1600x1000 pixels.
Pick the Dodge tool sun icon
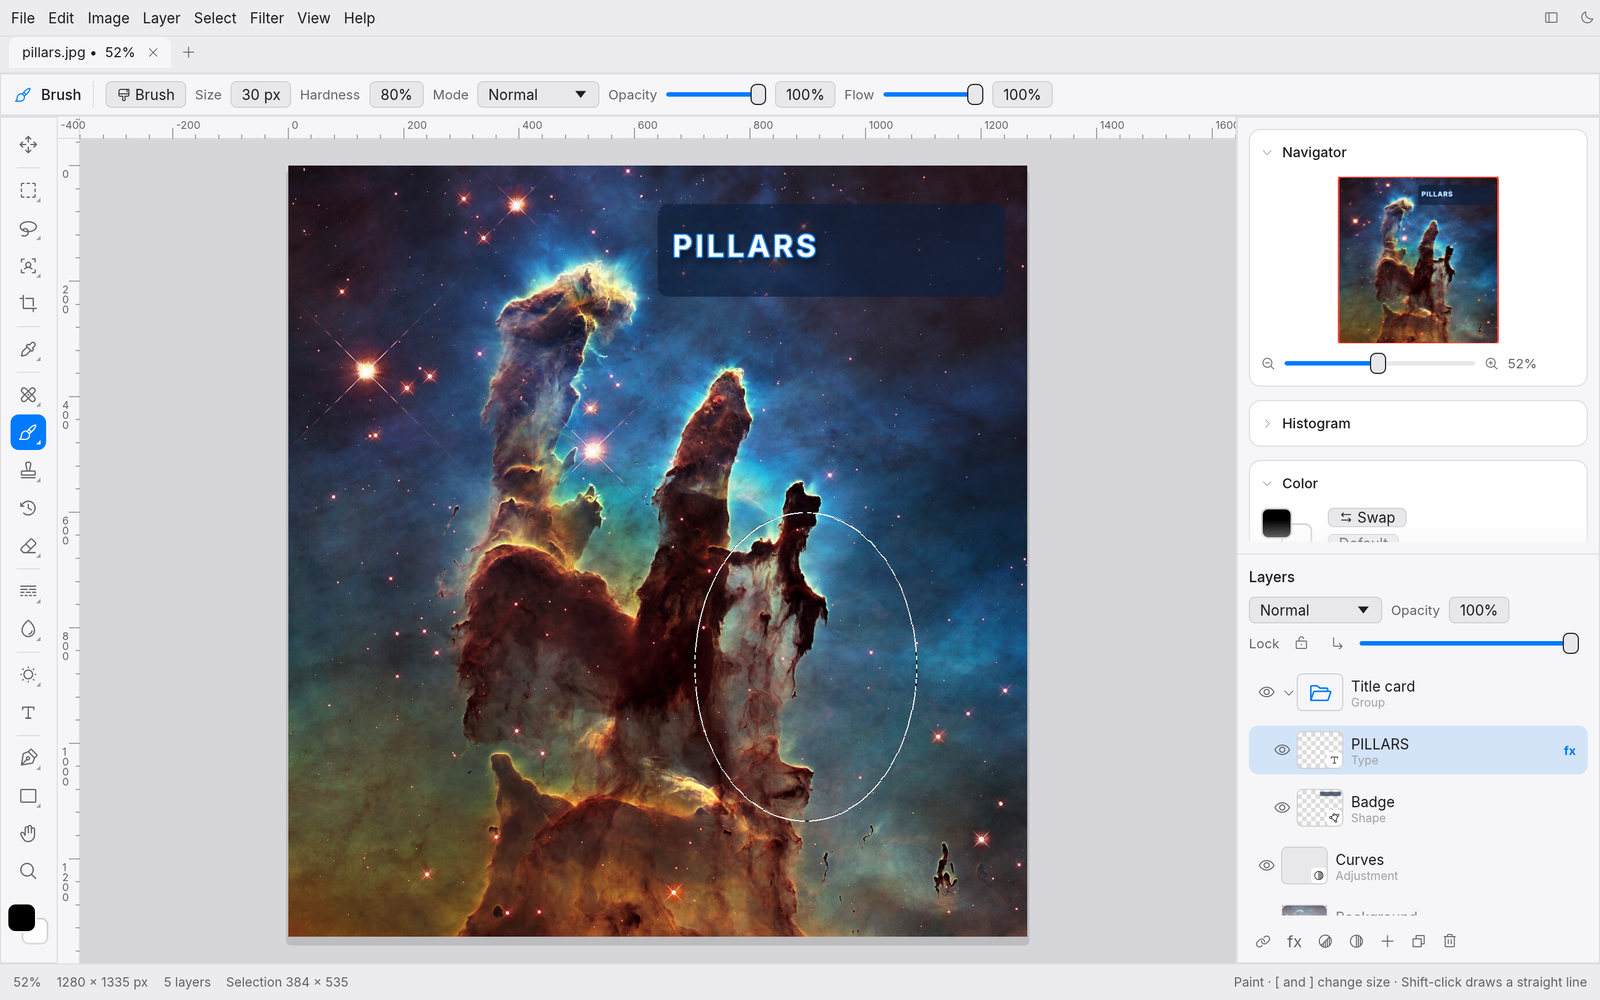28,675
